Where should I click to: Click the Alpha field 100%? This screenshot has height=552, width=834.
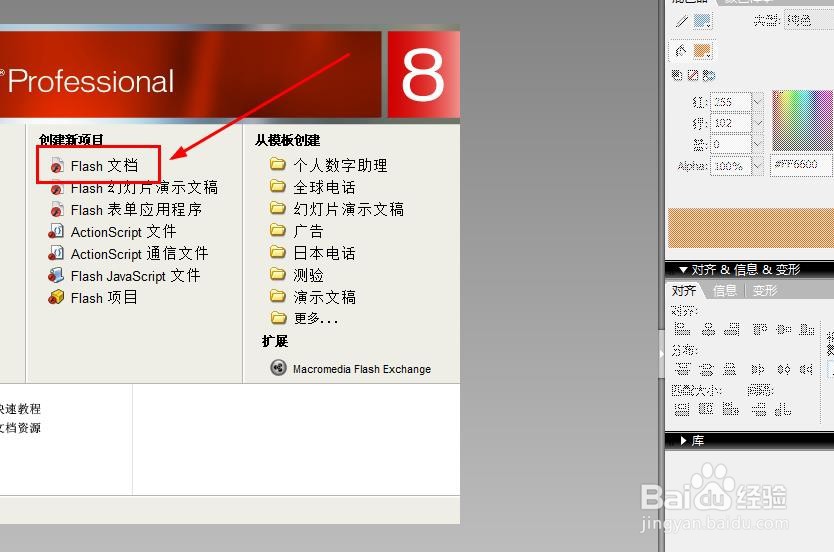click(731, 166)
